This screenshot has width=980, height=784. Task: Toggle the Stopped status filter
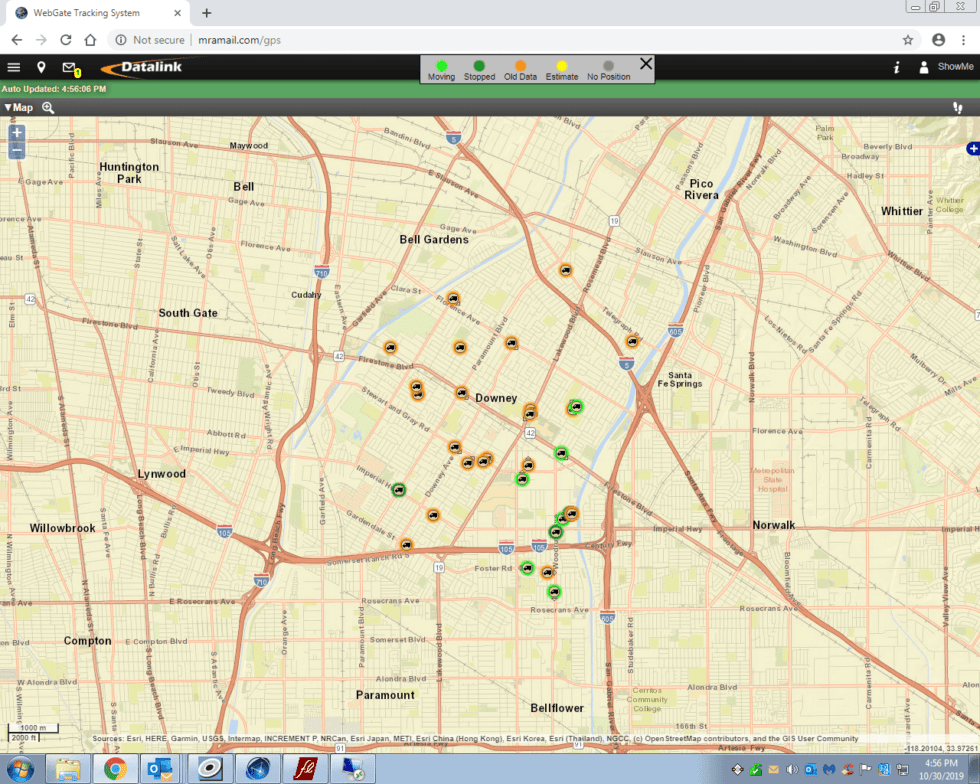pos(479,67)
